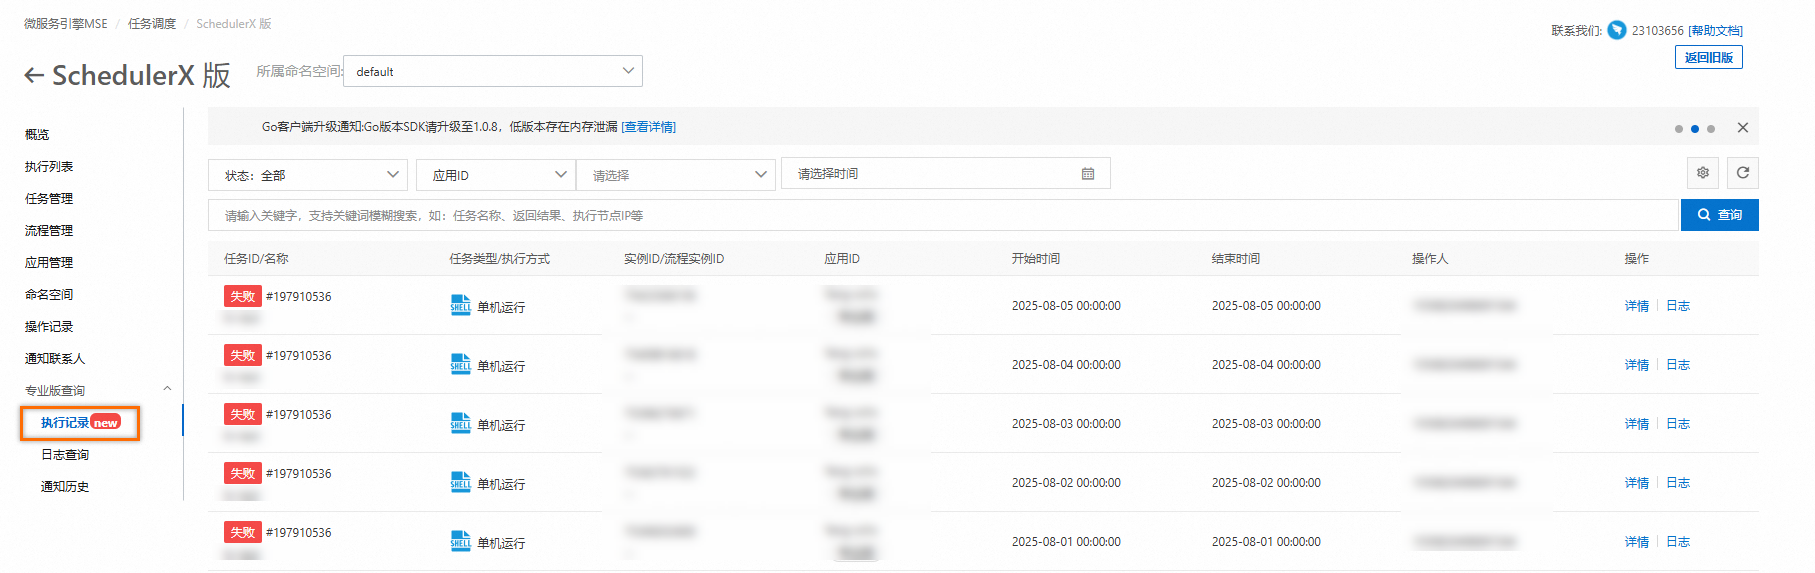Open 详情 for the 2025-08-02 record
This screenshot has height=573, width=1815.
[1637, 483]
